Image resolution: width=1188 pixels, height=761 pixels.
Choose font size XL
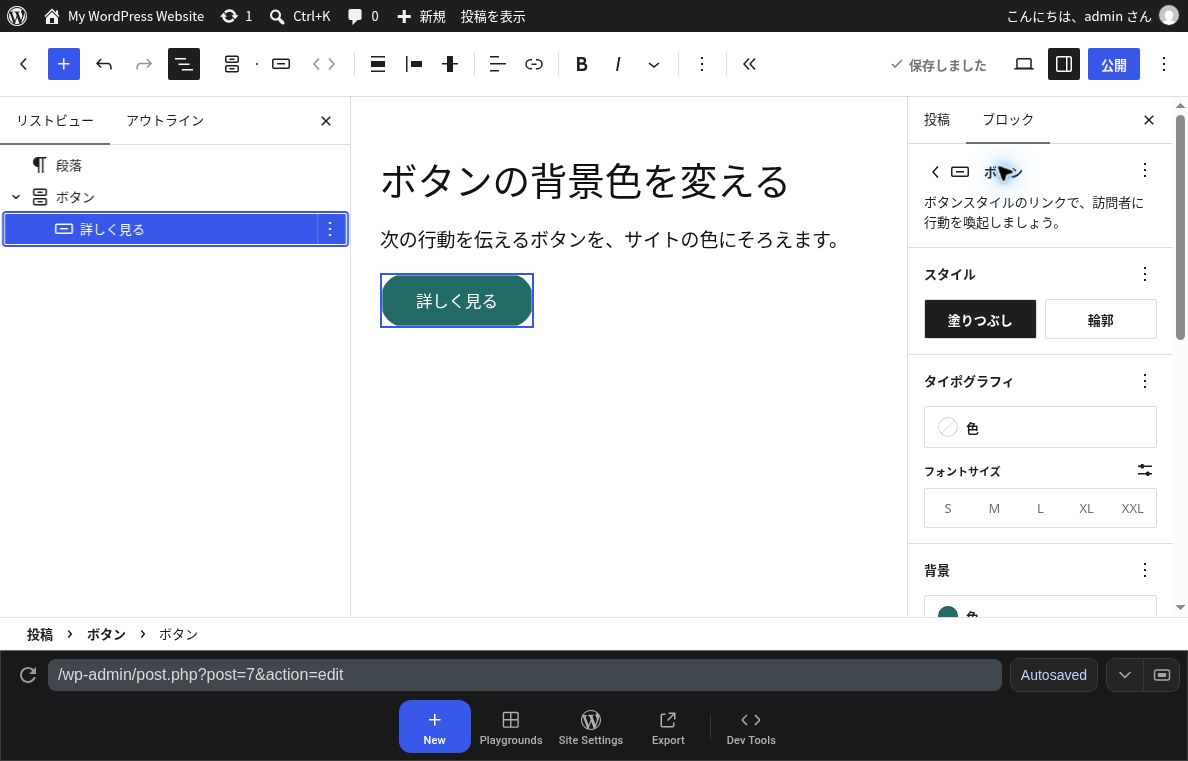click(1086, 509)
